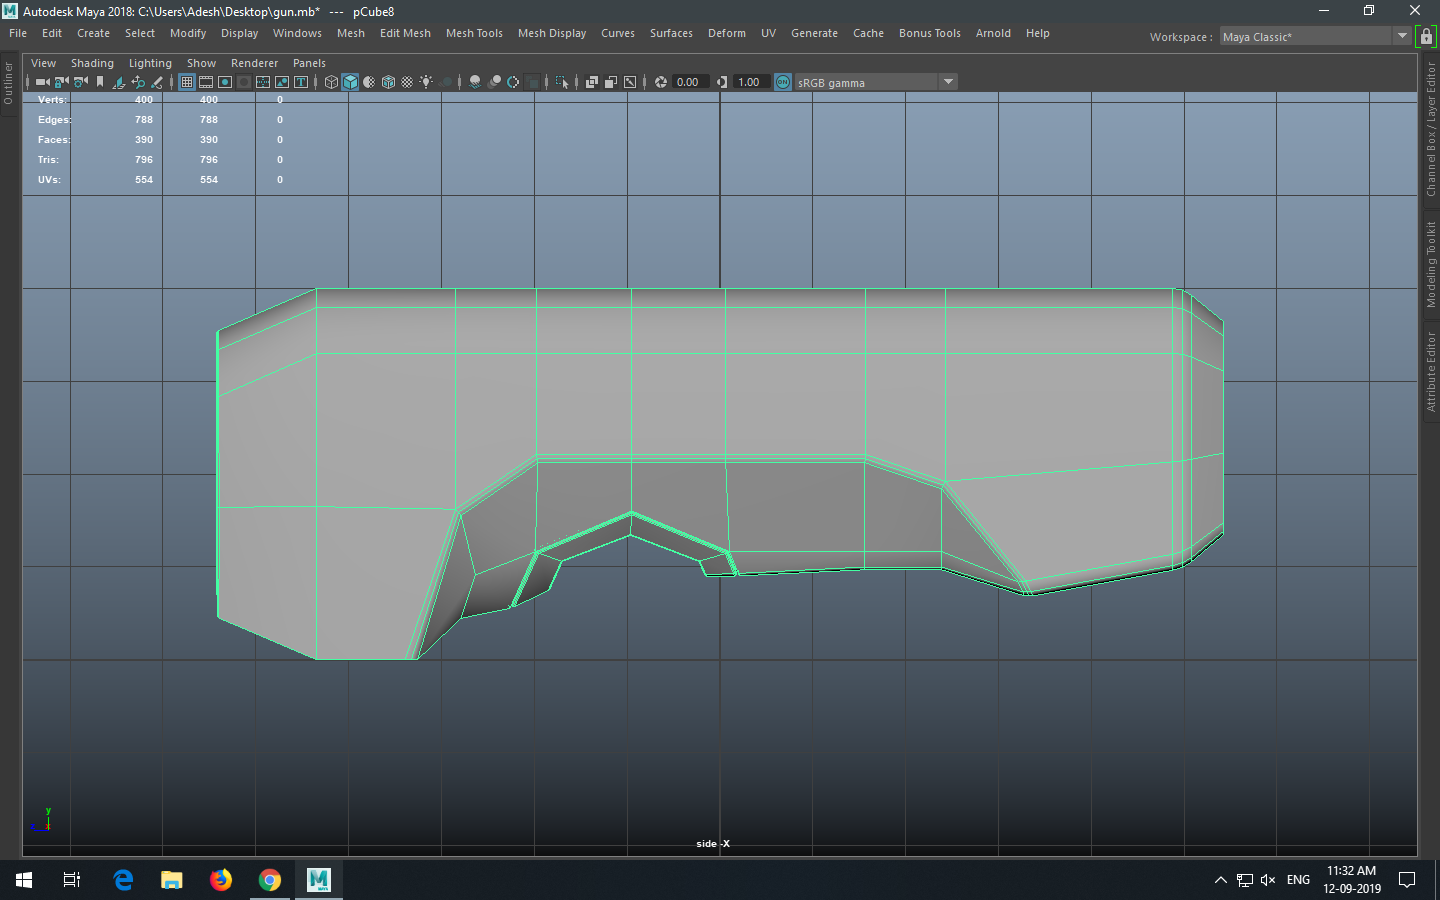Click the Image Plane icon

(118, 82)
